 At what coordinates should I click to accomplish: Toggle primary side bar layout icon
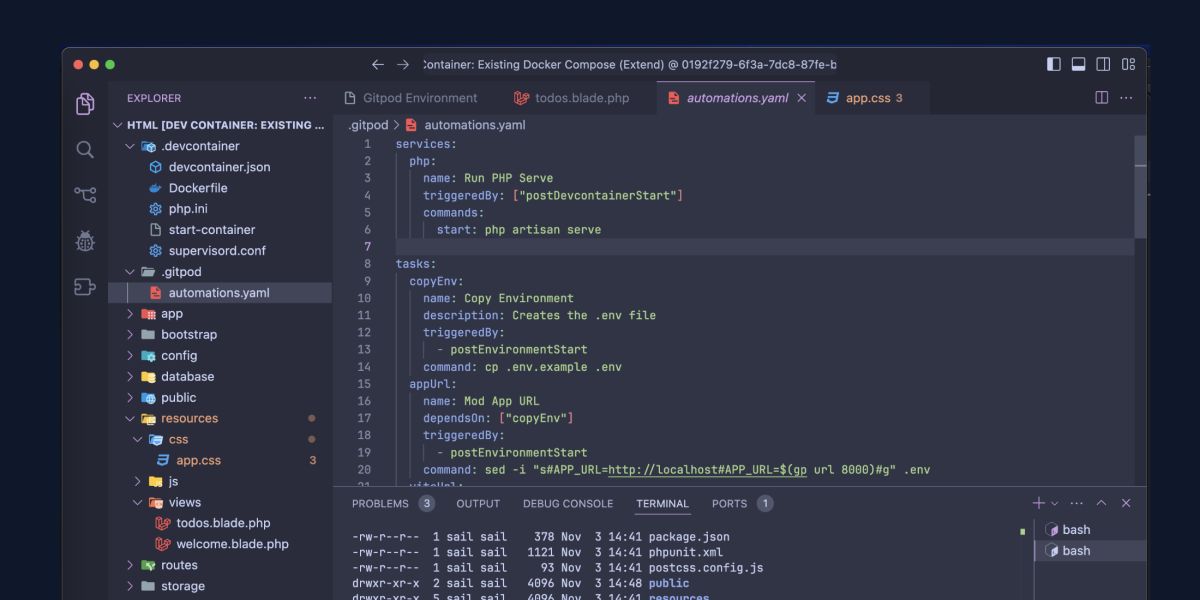1054,64
